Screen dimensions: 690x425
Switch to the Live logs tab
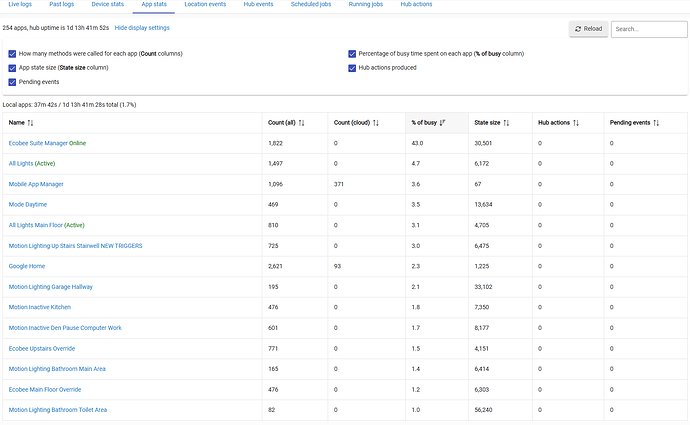click(x=20, y=5)
